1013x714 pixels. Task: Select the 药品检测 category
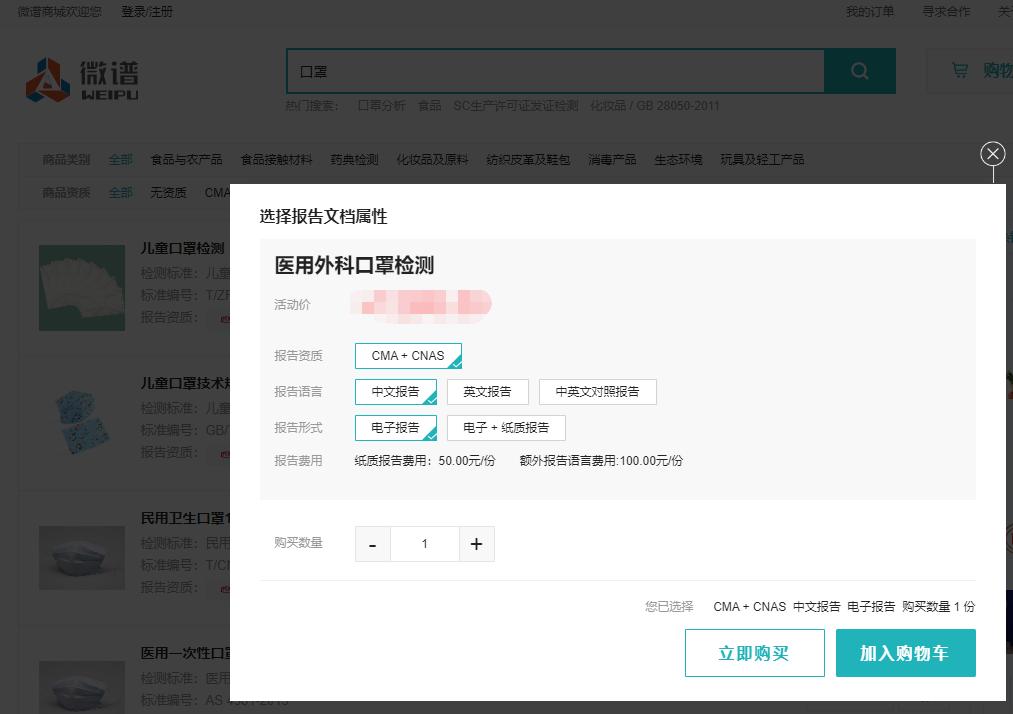click(x=355, y=159)
